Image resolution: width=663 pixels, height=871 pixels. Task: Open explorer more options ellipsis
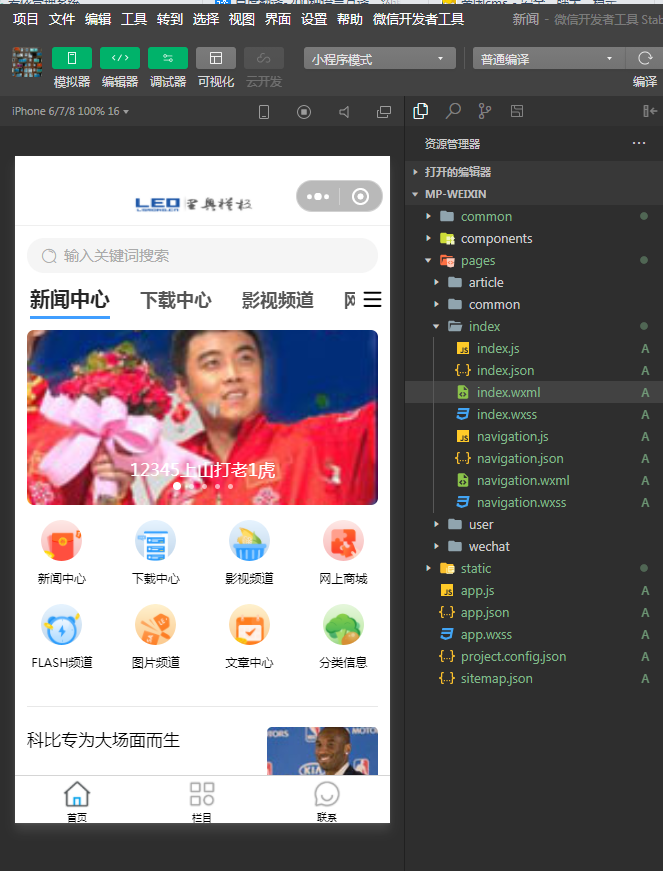point(639,144)
